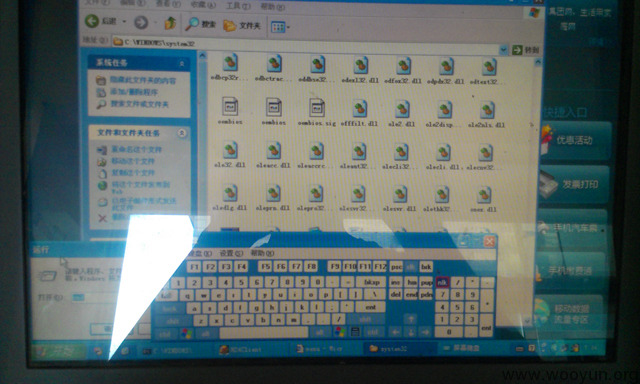This screenshot has width=640, height=384.
Task: Click the 重命名这个文件 link in sidebar
Action: click(136, 150)
